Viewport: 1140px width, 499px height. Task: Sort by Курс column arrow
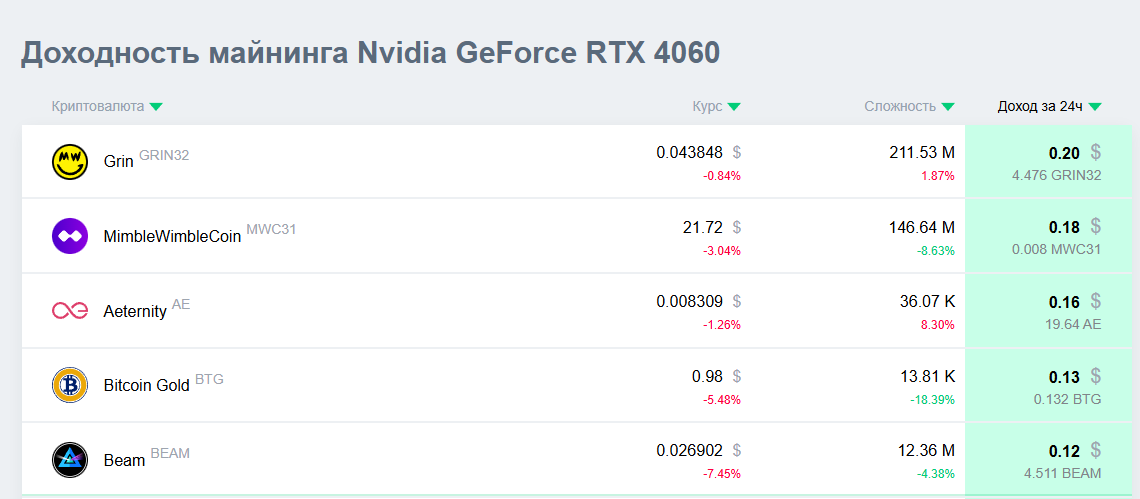click(x=734, y=107)
